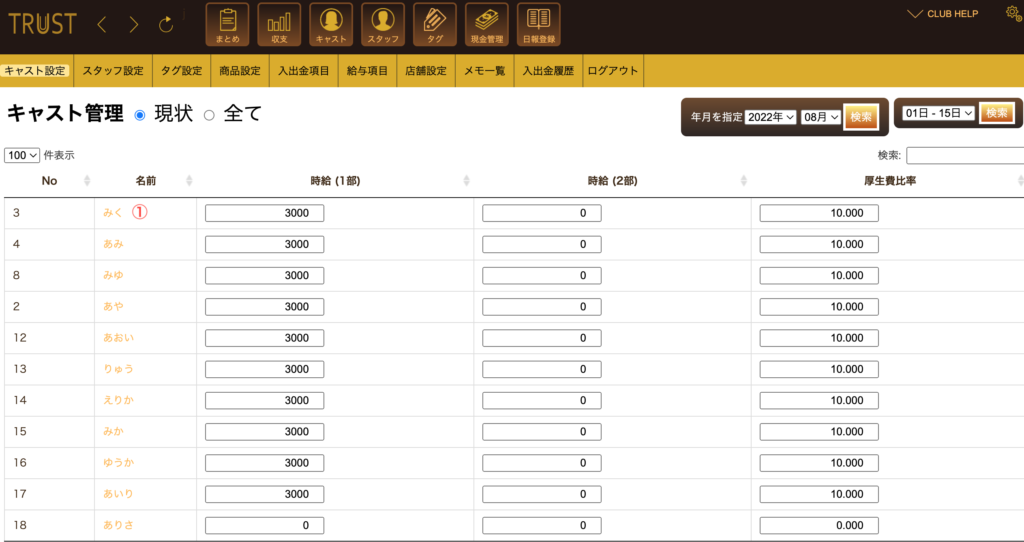
Task: Click 厚生費比率 field for みゆ
Action: point(819,276)
